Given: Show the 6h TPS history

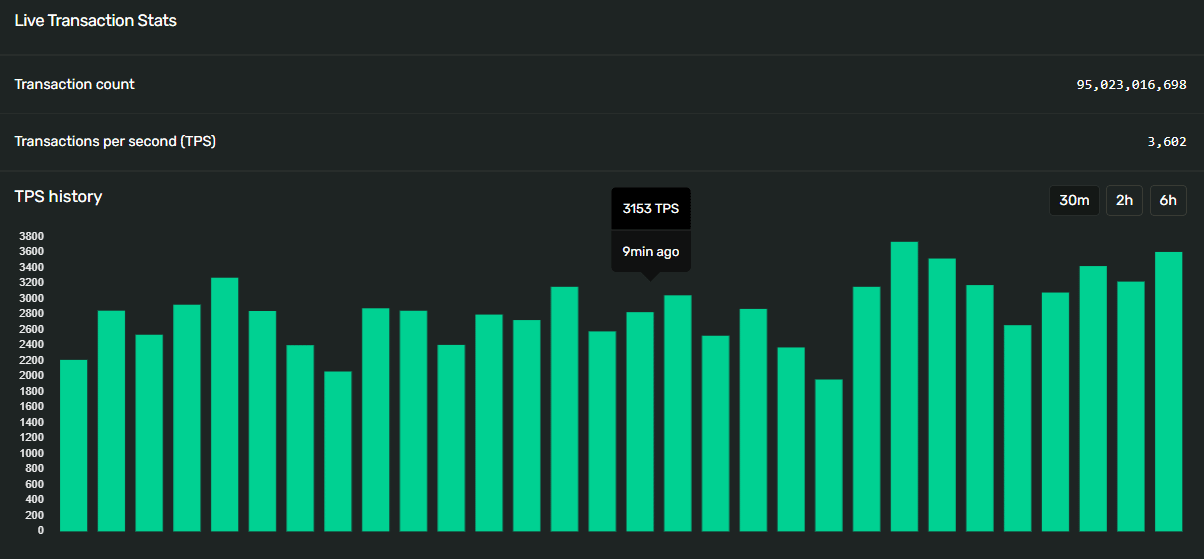Looking at the screenshot, I should coord(1168,200).
